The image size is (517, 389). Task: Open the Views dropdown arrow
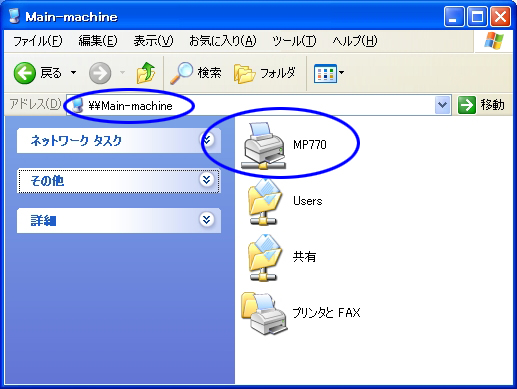[x=341, y=72]
